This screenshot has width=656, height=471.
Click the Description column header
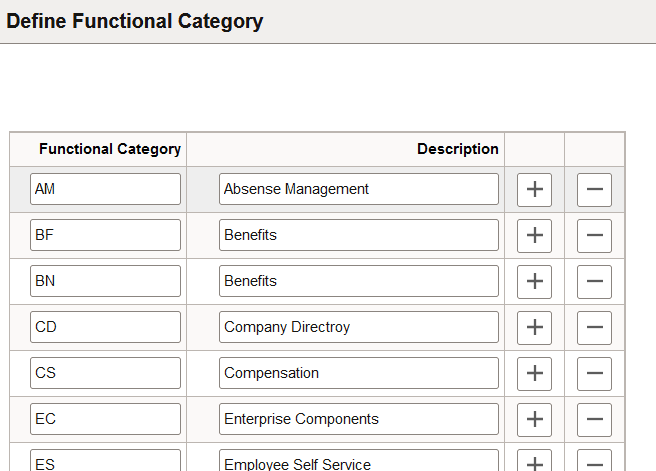point(457,149)
